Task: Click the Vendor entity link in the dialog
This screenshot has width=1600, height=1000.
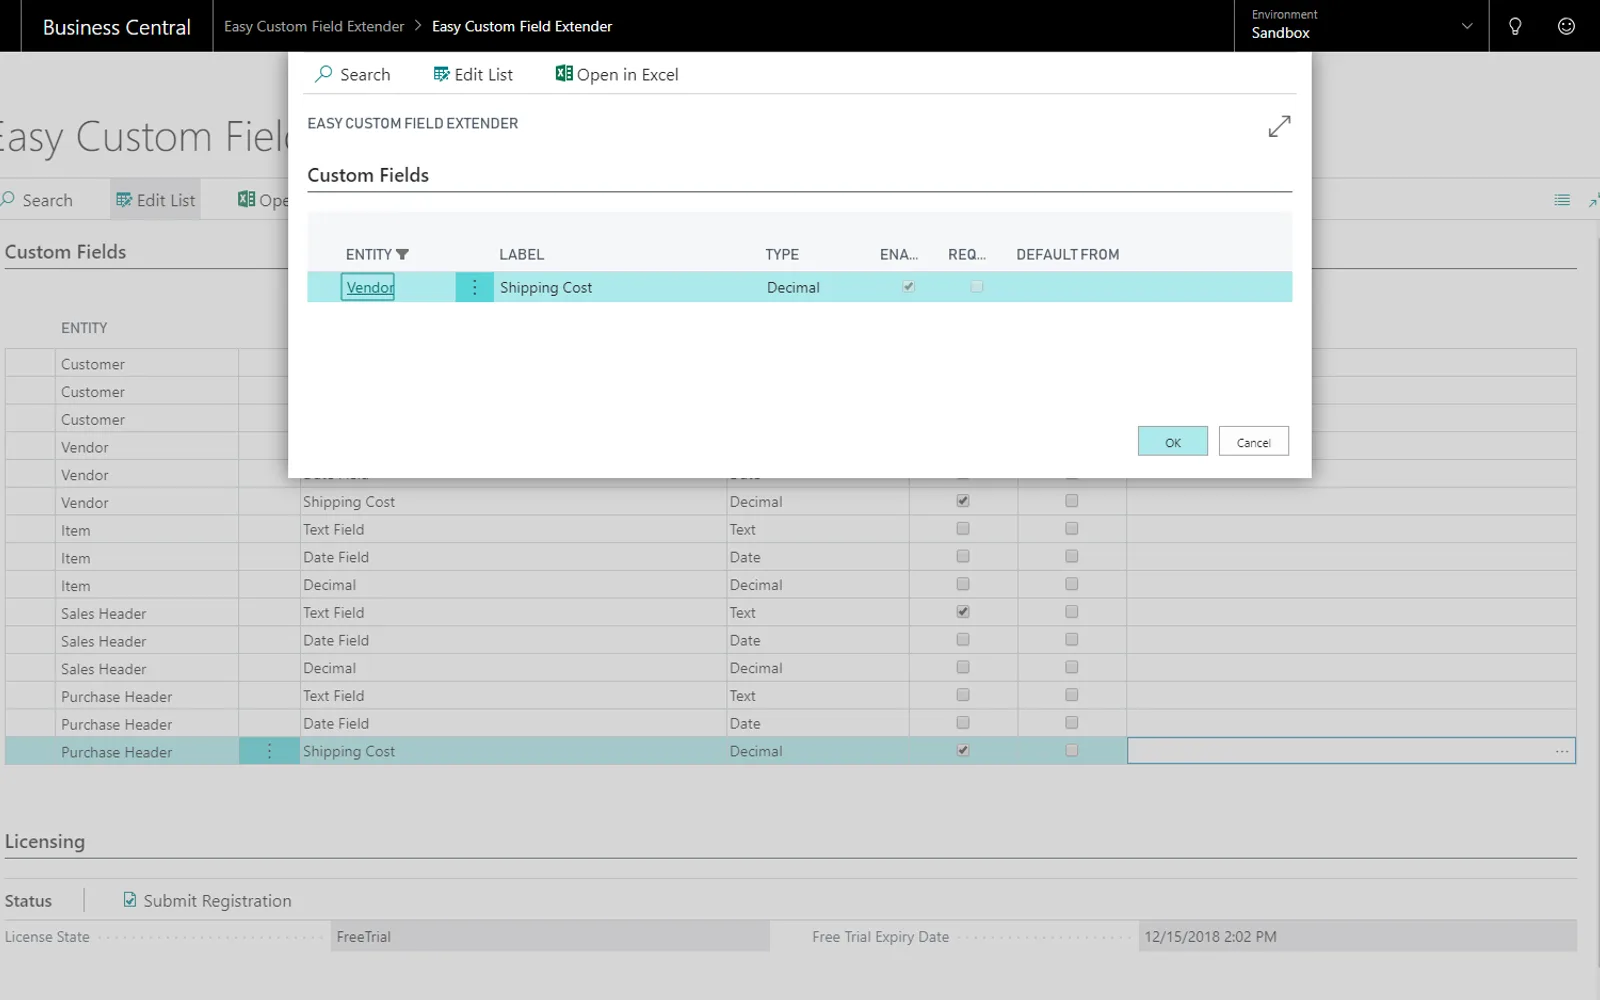Action: tap(370, 287)
